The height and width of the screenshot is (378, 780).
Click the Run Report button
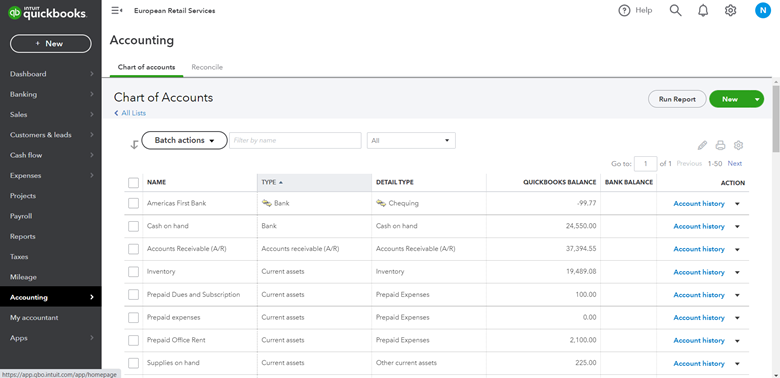pyautogui.click(x=677, y=99)
